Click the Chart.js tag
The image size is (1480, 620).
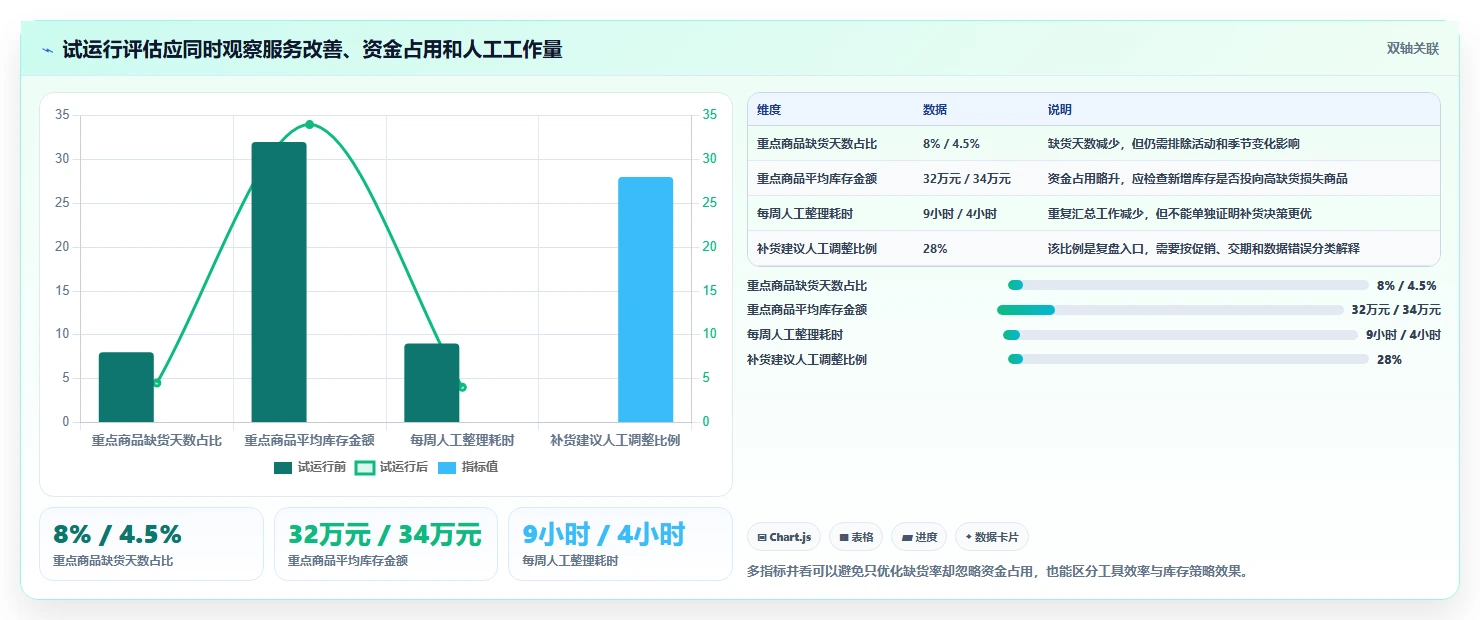coord(784,537)
